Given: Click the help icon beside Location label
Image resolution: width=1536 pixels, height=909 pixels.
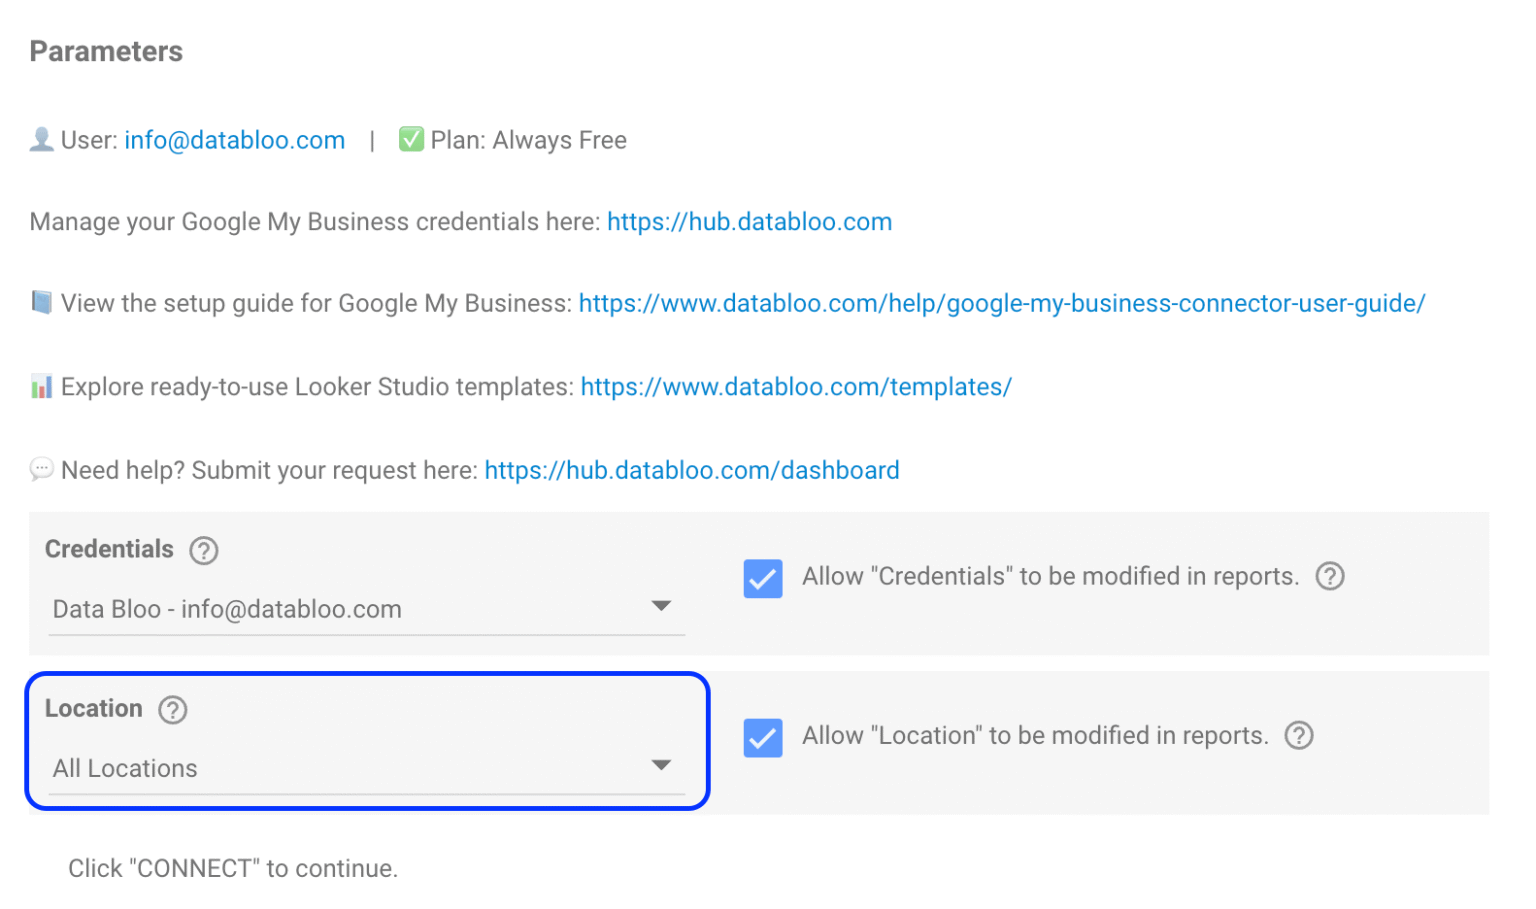Looking at the screenshot, I should [173, 710].
